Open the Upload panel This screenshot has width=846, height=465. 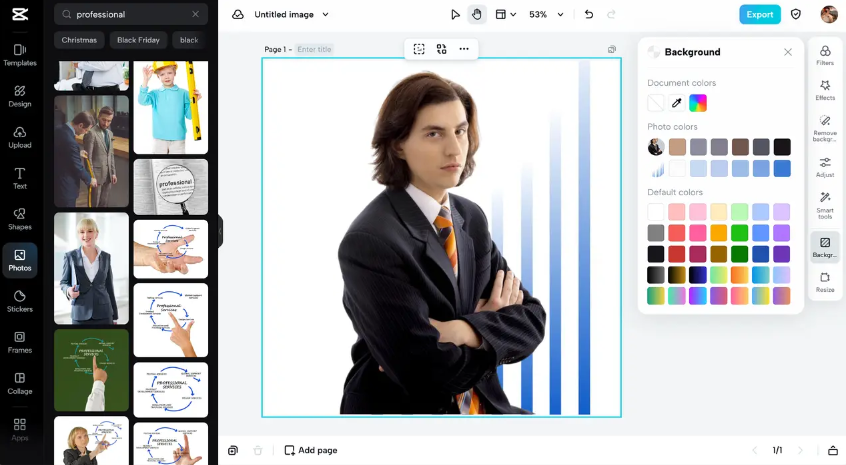[x=20, y=138]
